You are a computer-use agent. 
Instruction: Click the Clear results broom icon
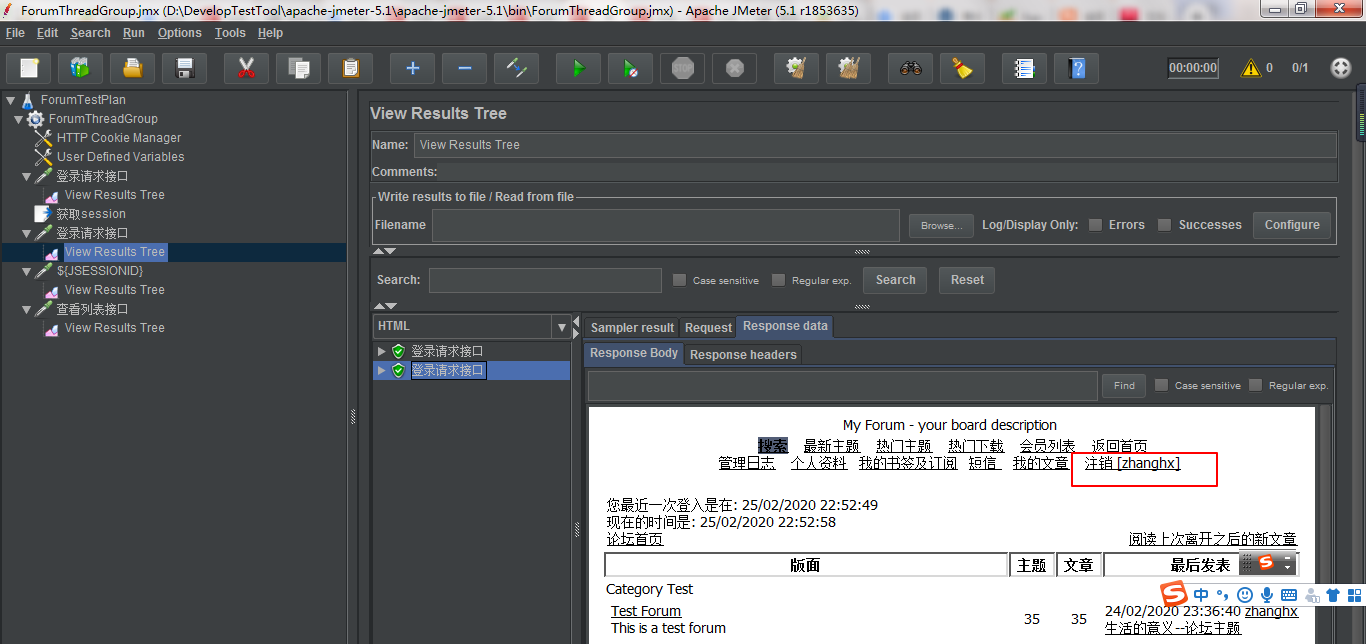[796, 68]
